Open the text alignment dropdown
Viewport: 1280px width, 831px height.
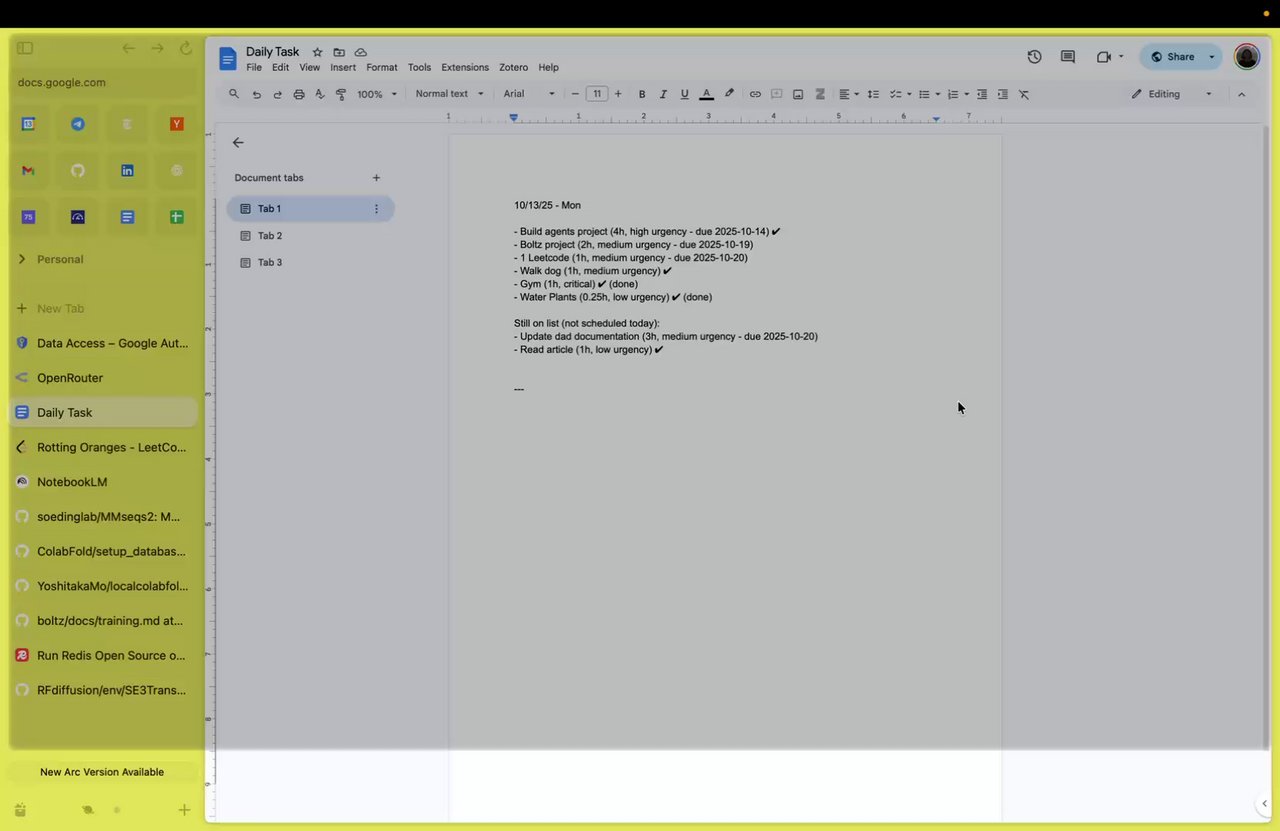coord(849,94)
